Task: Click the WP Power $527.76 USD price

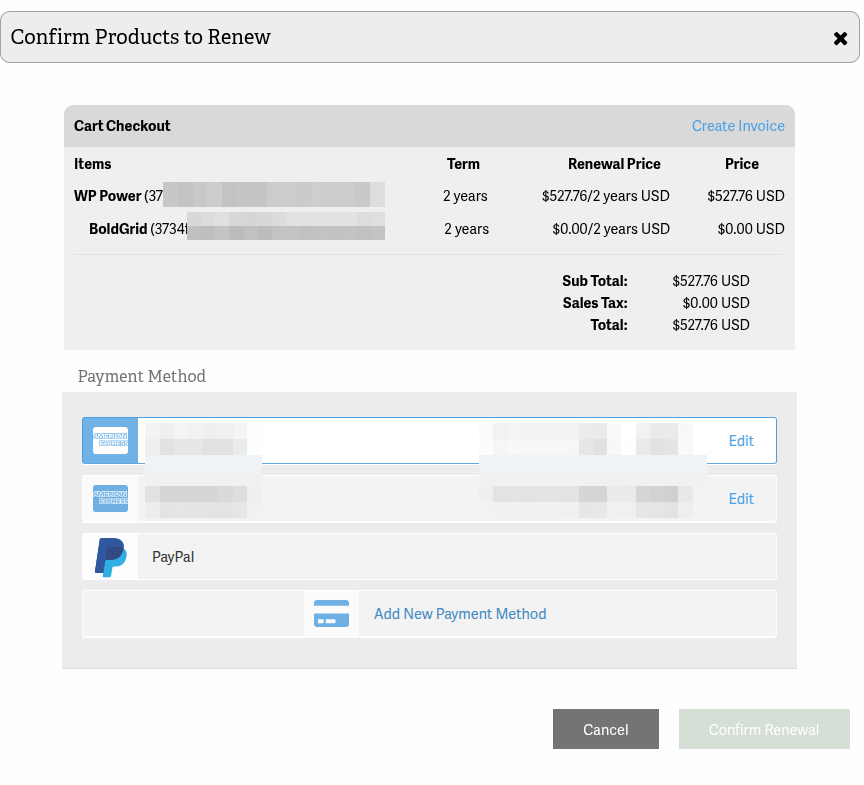Action: pyautogui.click(x=746, y=196)
